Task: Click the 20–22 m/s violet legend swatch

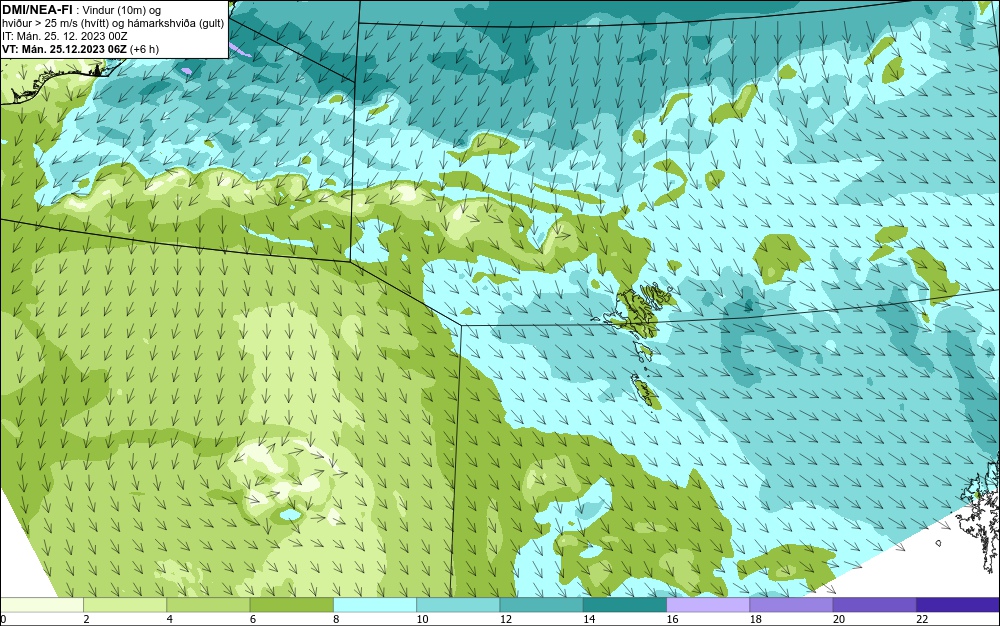Action: (x=874, y=604)
